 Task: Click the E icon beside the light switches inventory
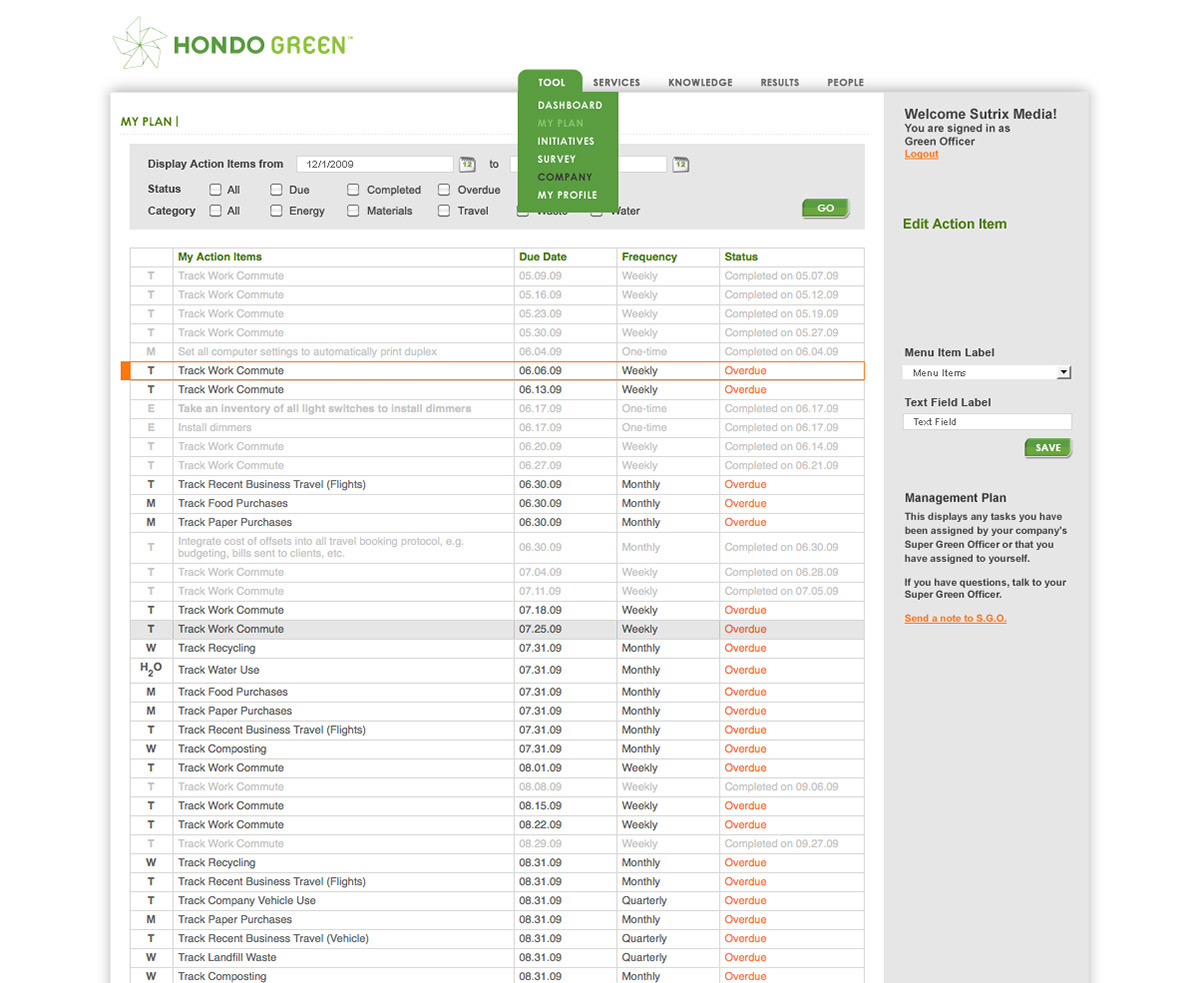151,409
